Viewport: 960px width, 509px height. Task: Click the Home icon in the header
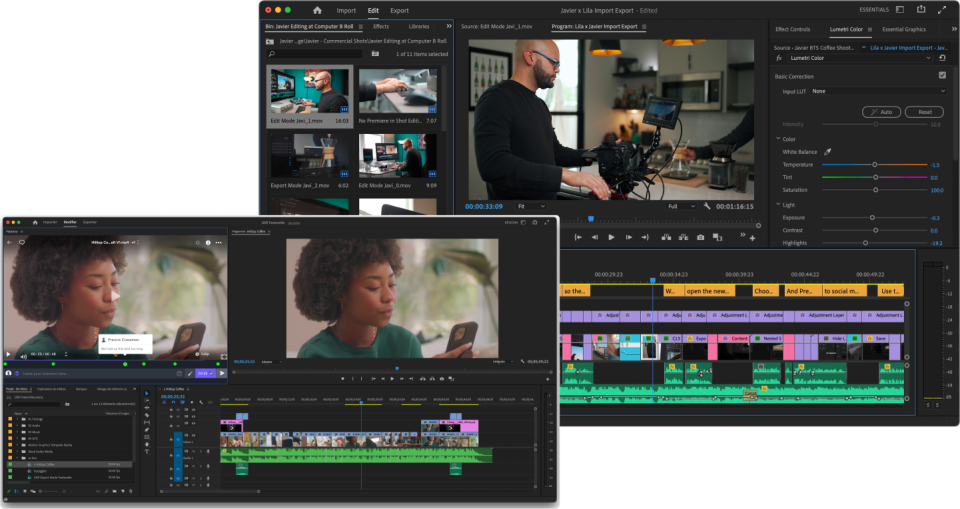click(317, 10)
